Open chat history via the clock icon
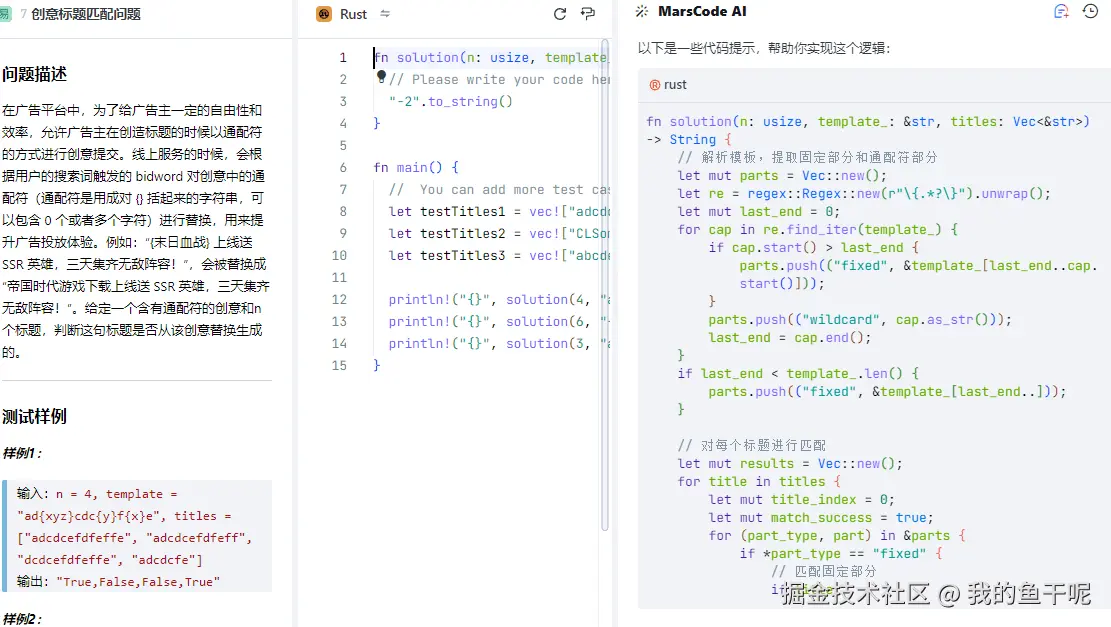Image resolution: width=1111 pixels, height=627 pixels. pyautogui.click(x=1091, y=12)
